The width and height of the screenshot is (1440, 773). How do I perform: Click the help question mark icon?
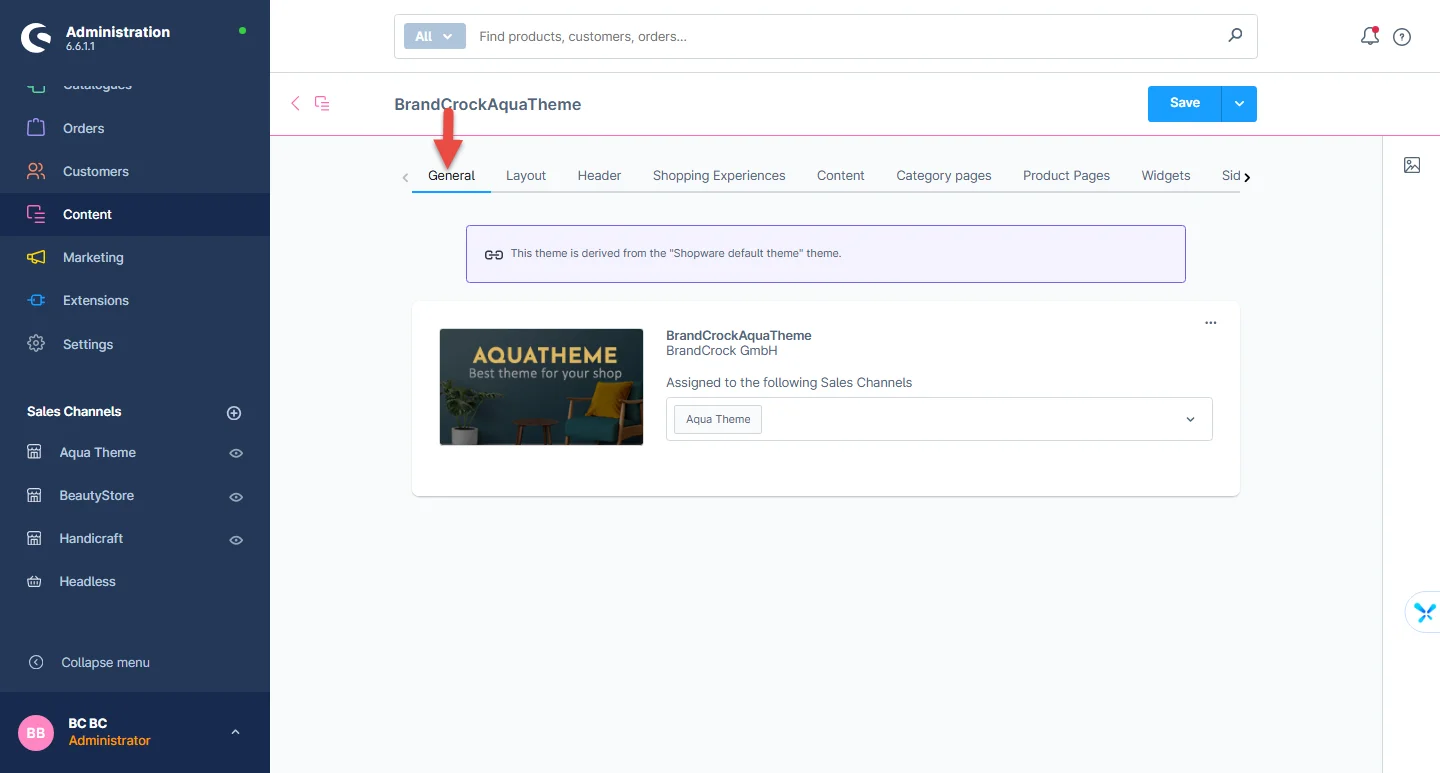click(1402, 37)
